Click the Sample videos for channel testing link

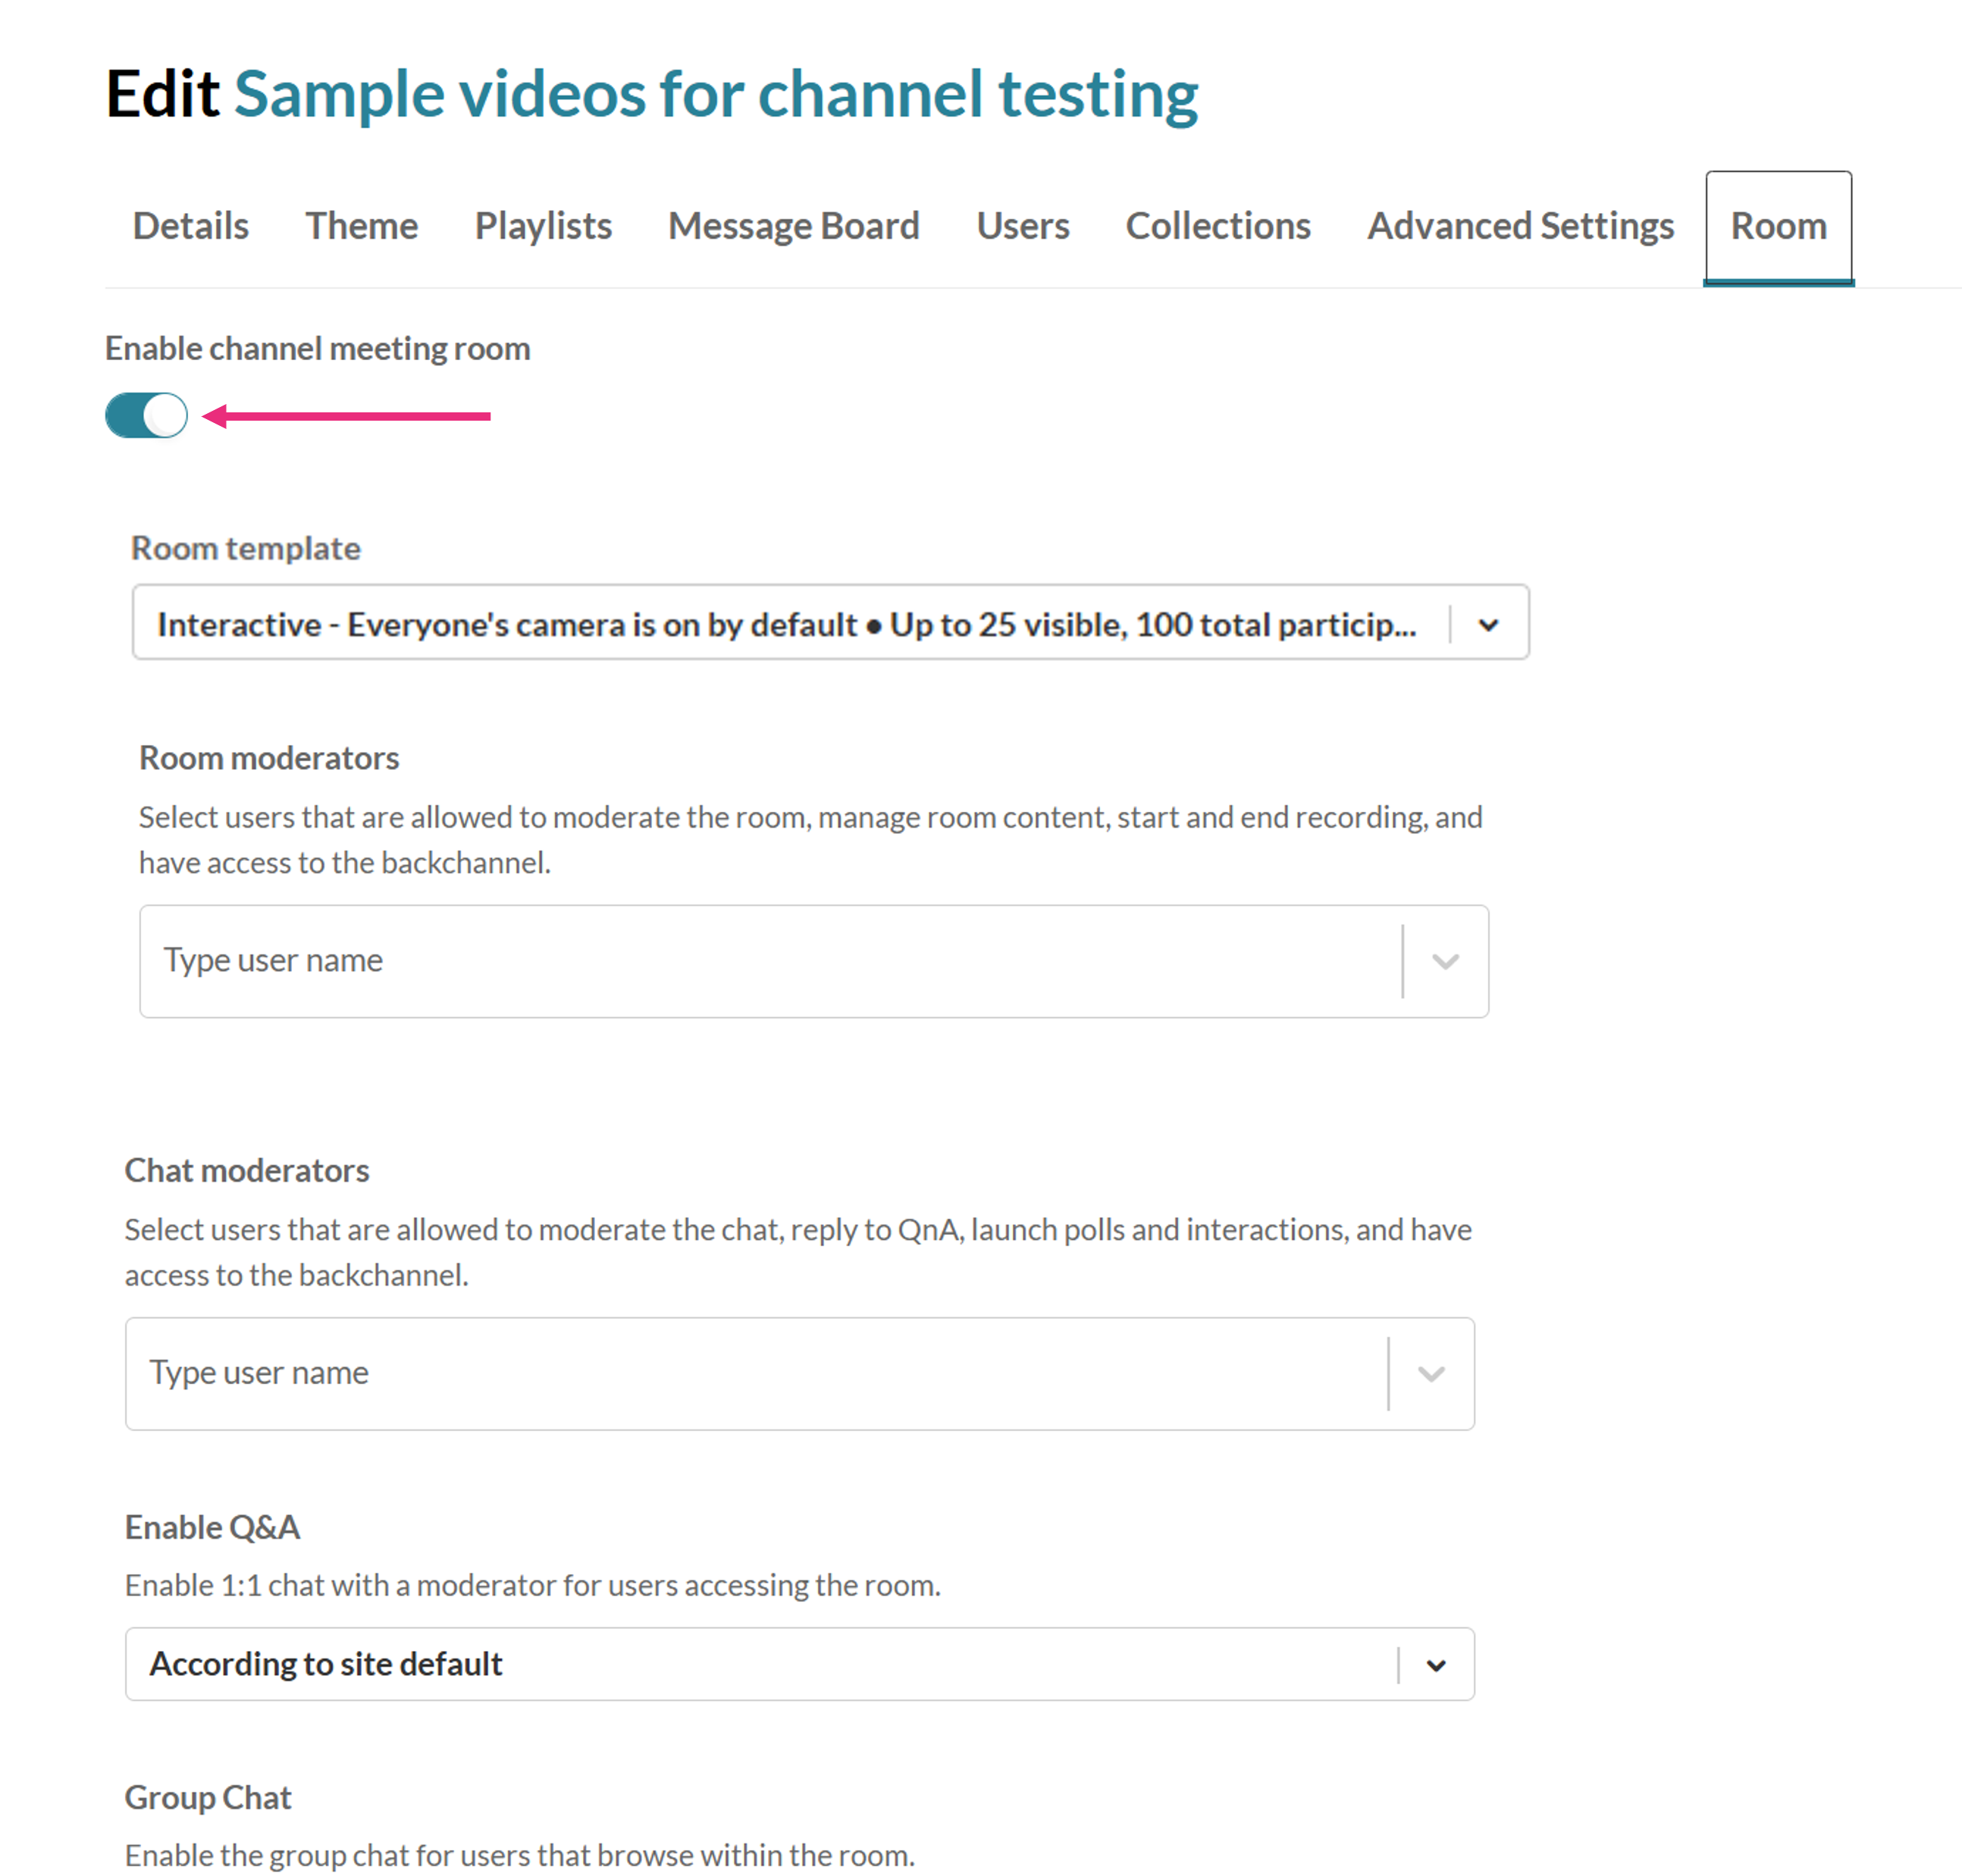pyautogui.click(x=715, y=94)
